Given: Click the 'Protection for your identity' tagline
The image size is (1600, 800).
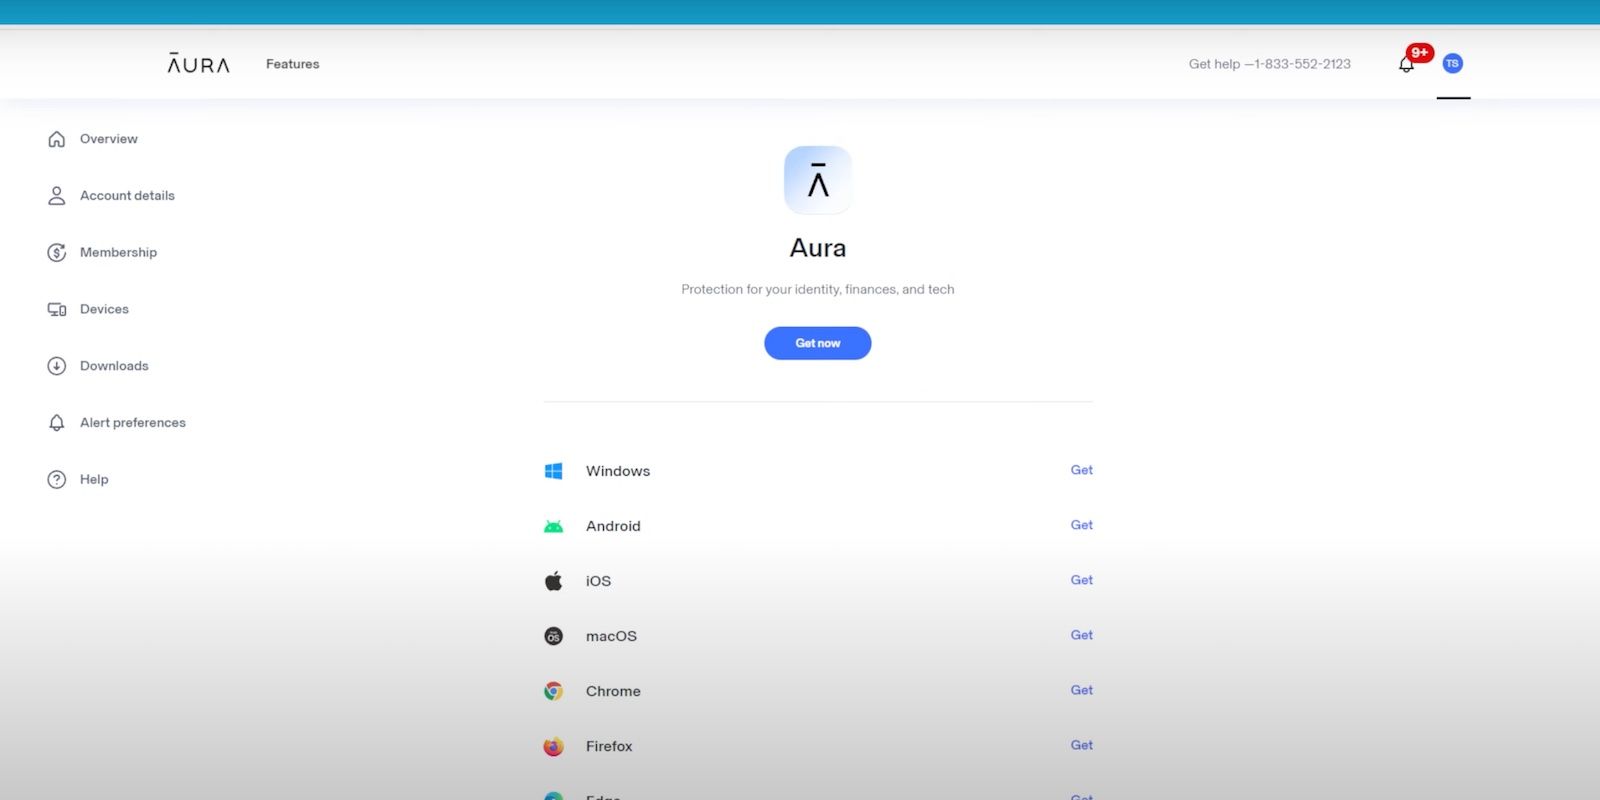Looking at the screenshot, I should click(818, 290).
